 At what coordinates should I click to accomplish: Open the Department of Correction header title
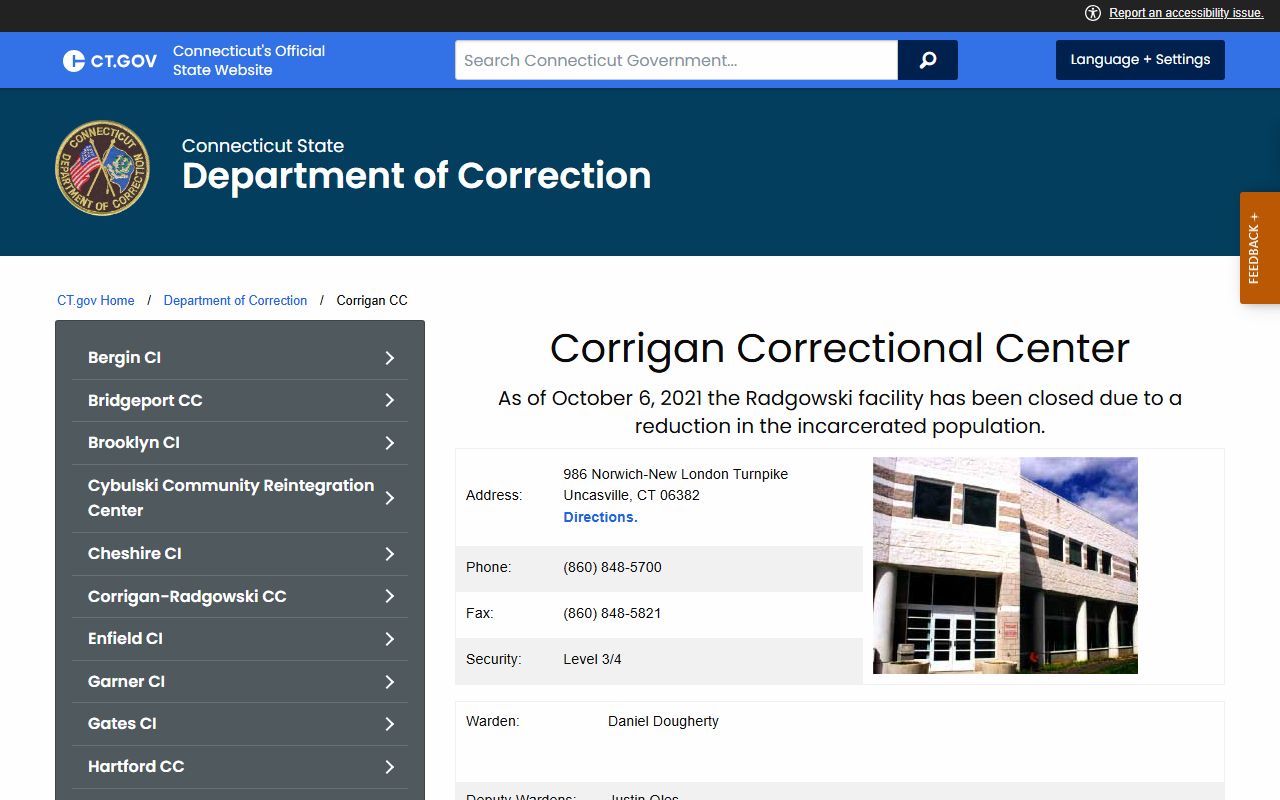[x=416, y=176]
